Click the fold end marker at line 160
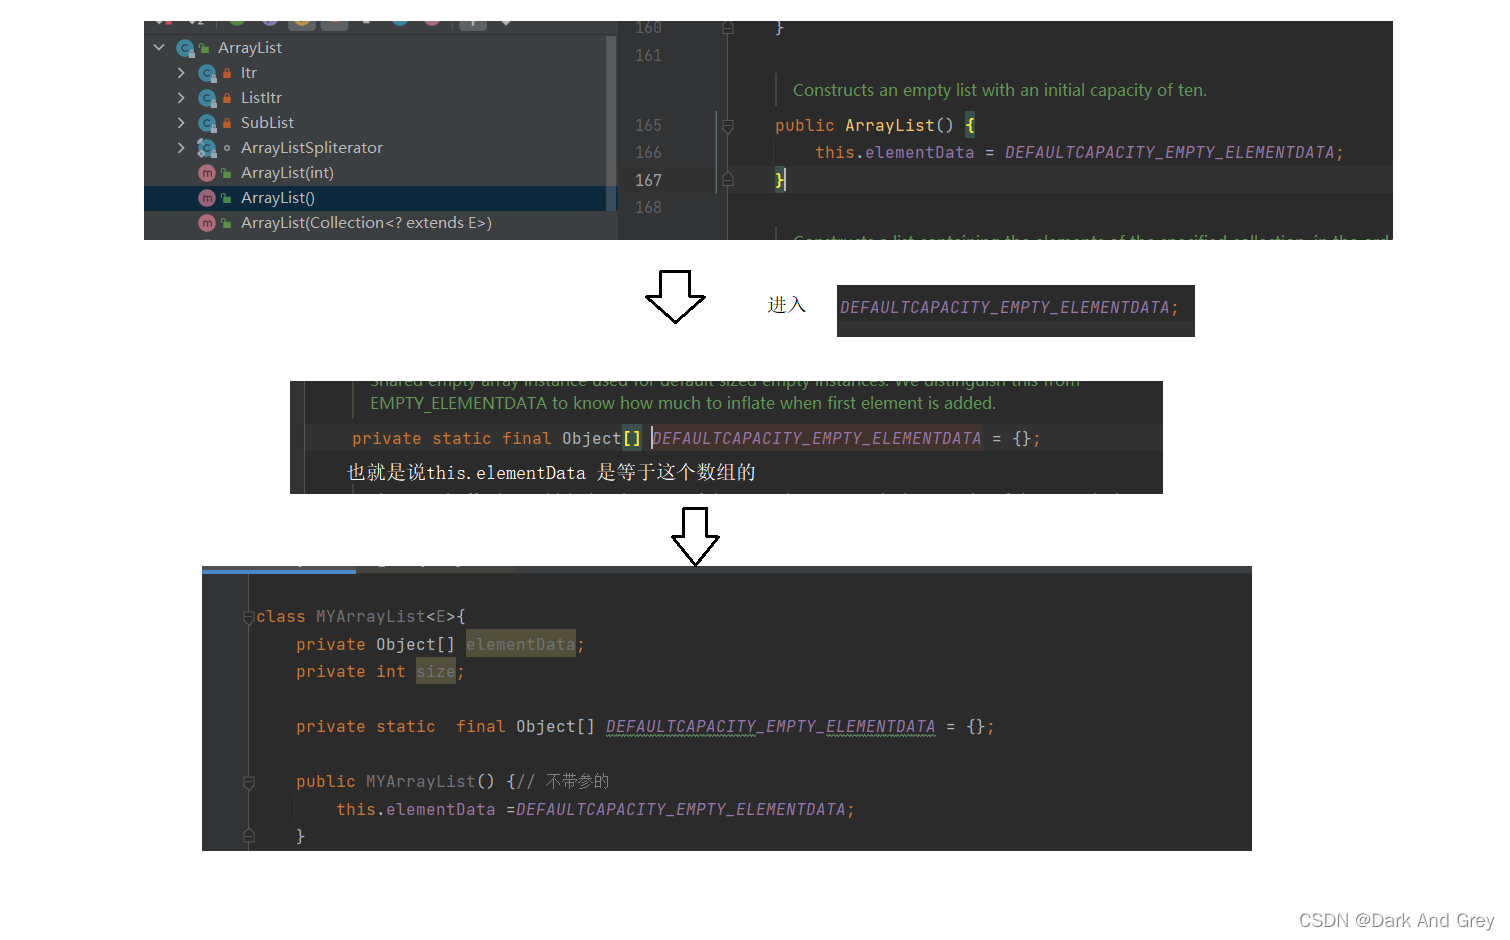This screenshot has width=1510, height=940. tap(728, 28)
